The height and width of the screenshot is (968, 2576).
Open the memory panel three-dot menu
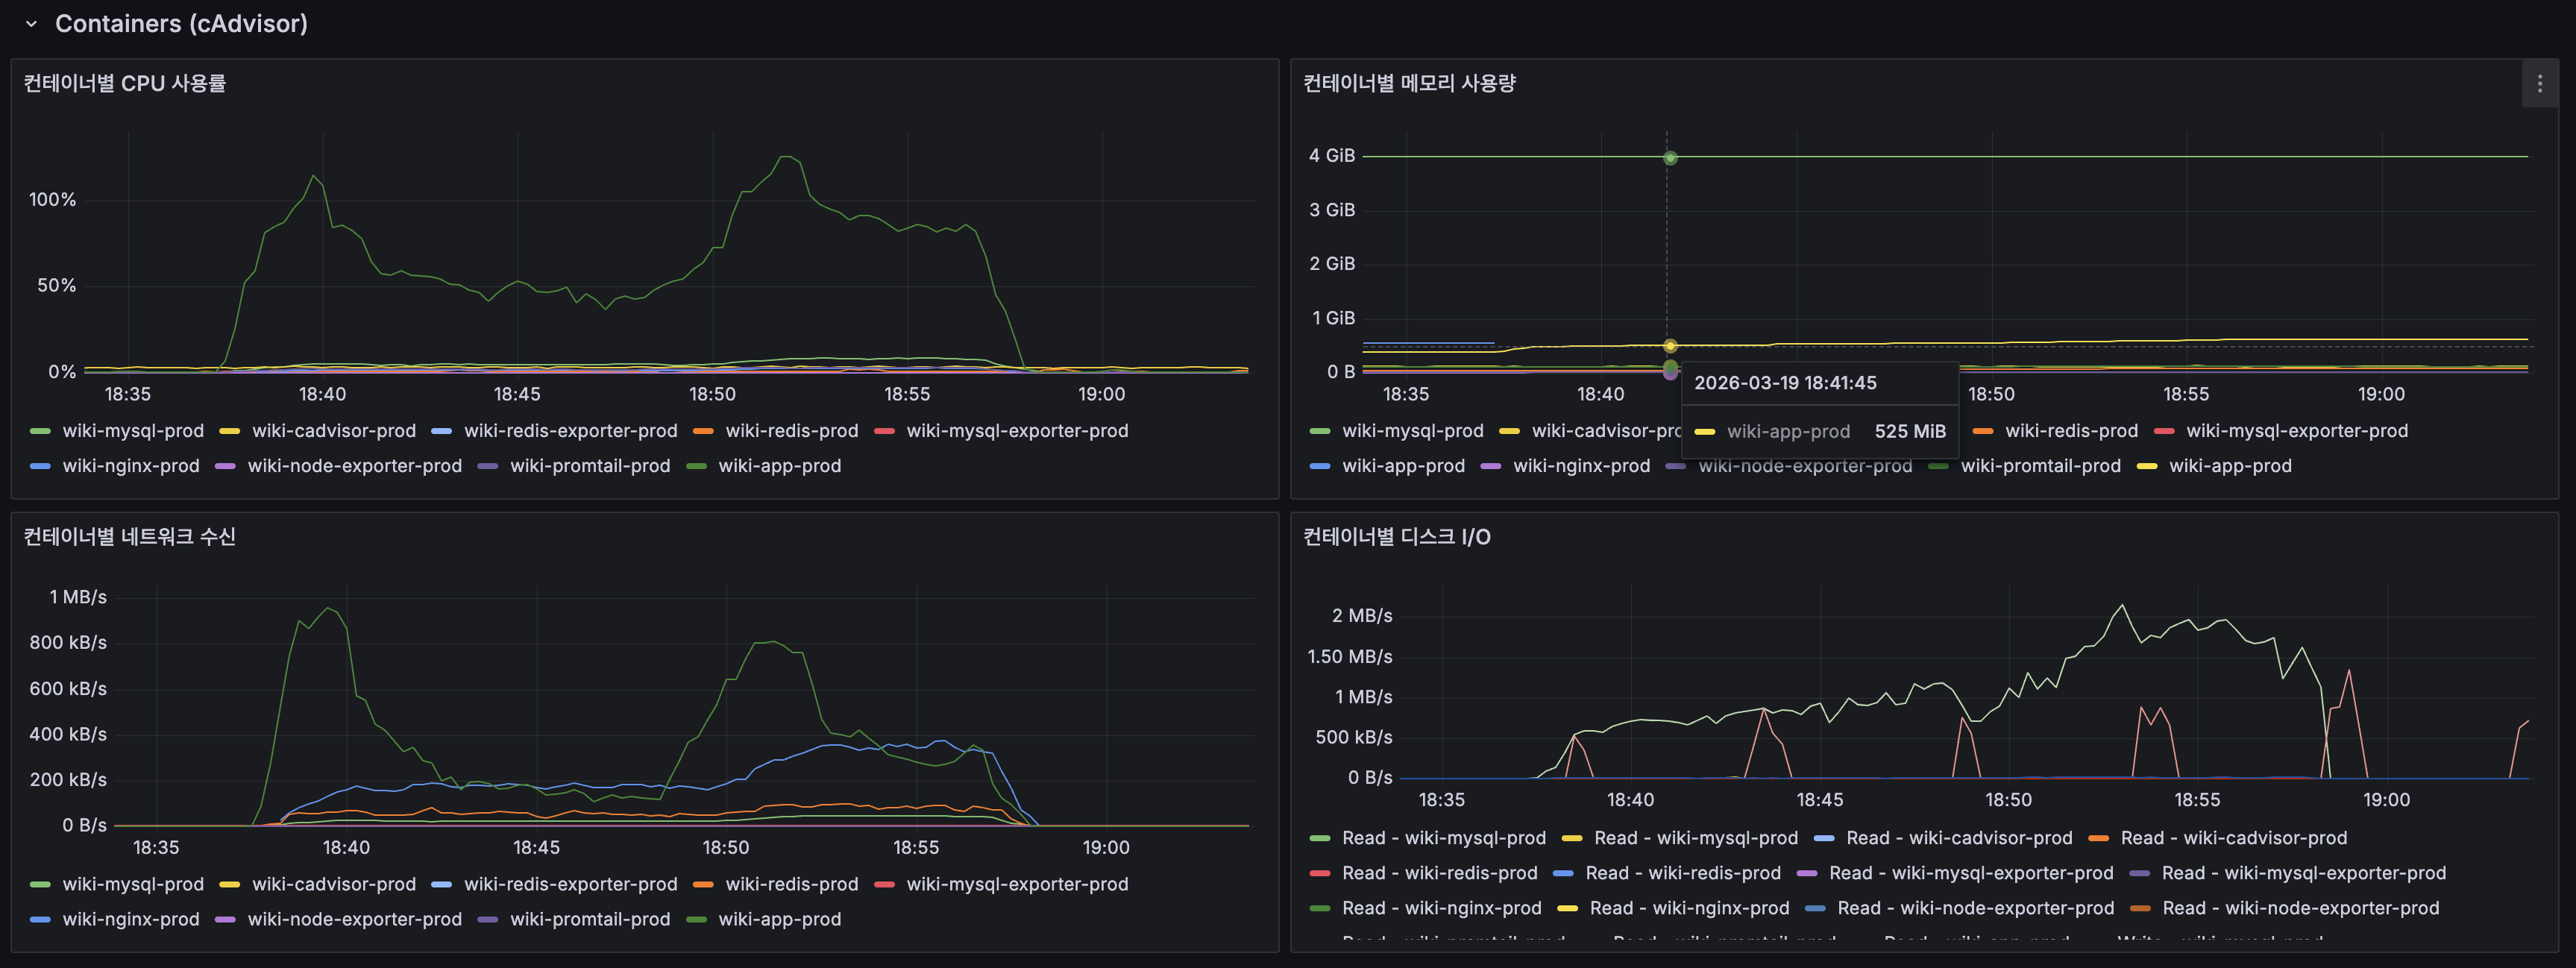point(2539,84)
